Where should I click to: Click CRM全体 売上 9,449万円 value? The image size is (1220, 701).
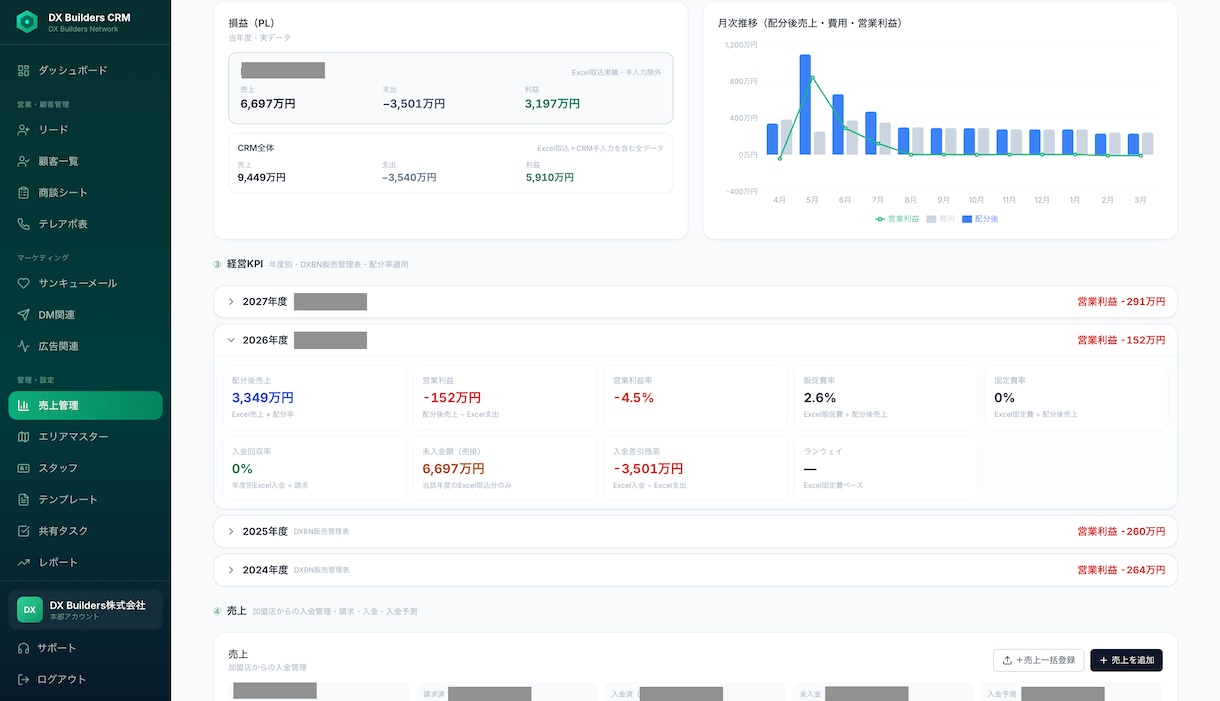(x=262, y=177)
